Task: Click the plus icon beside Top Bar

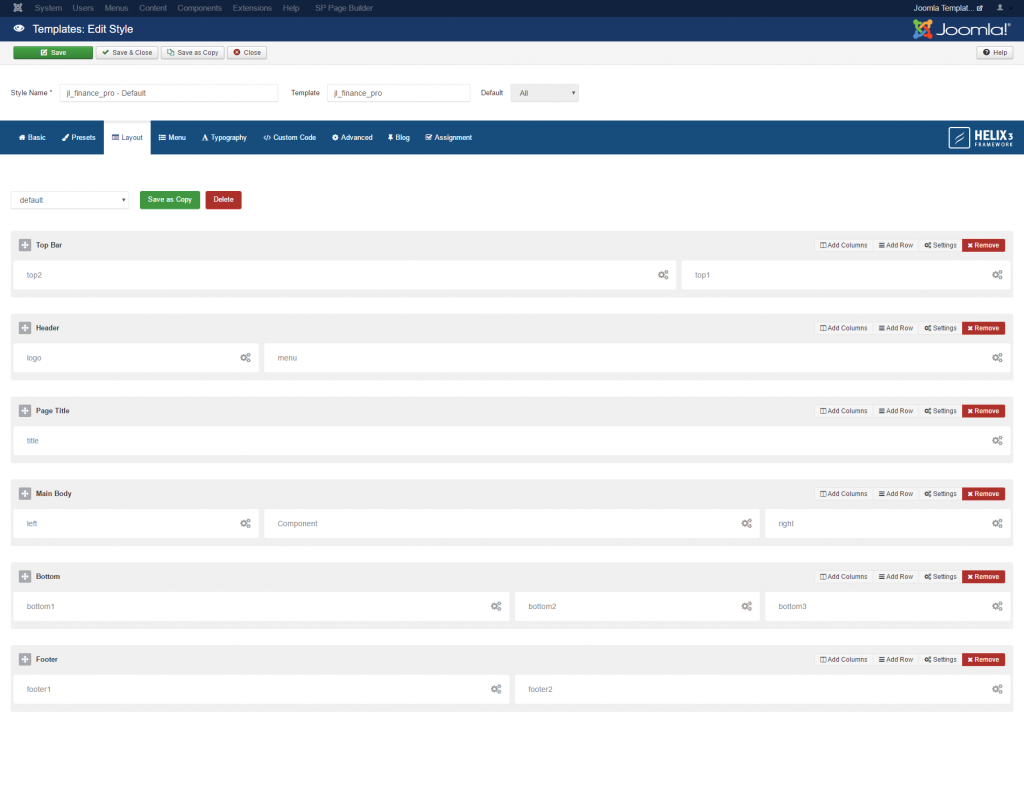Action: pos(24,244)
